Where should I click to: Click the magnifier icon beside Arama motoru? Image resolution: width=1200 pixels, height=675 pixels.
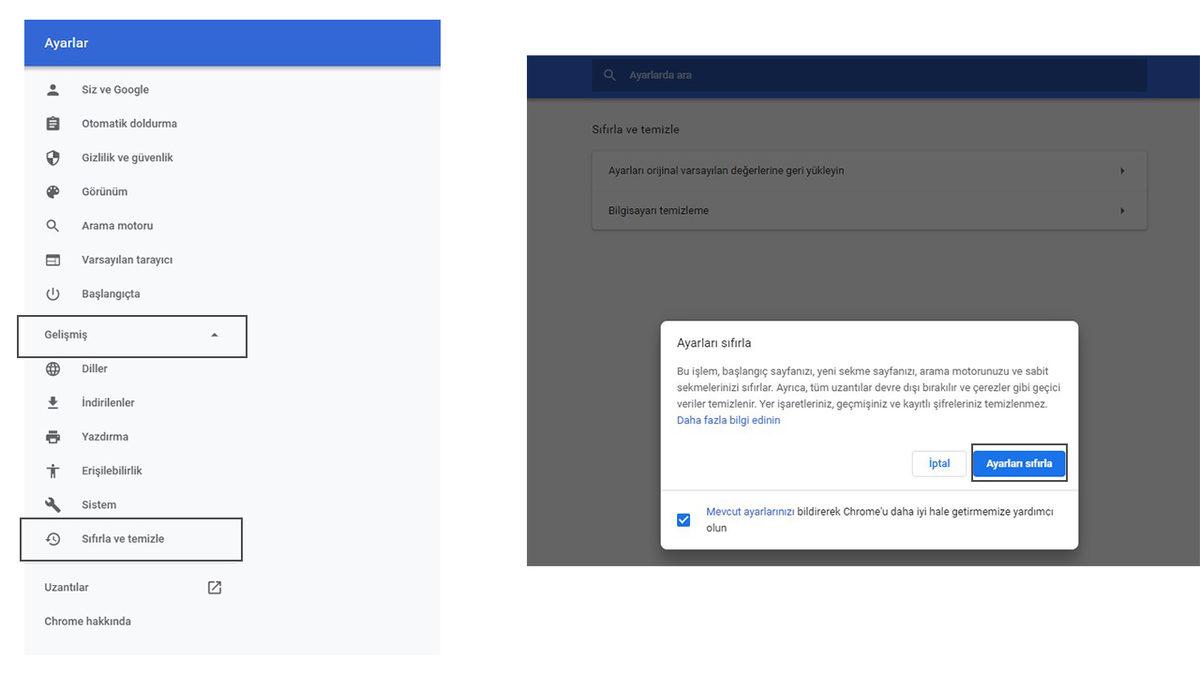pyautogui.click(x=53, y=226)
